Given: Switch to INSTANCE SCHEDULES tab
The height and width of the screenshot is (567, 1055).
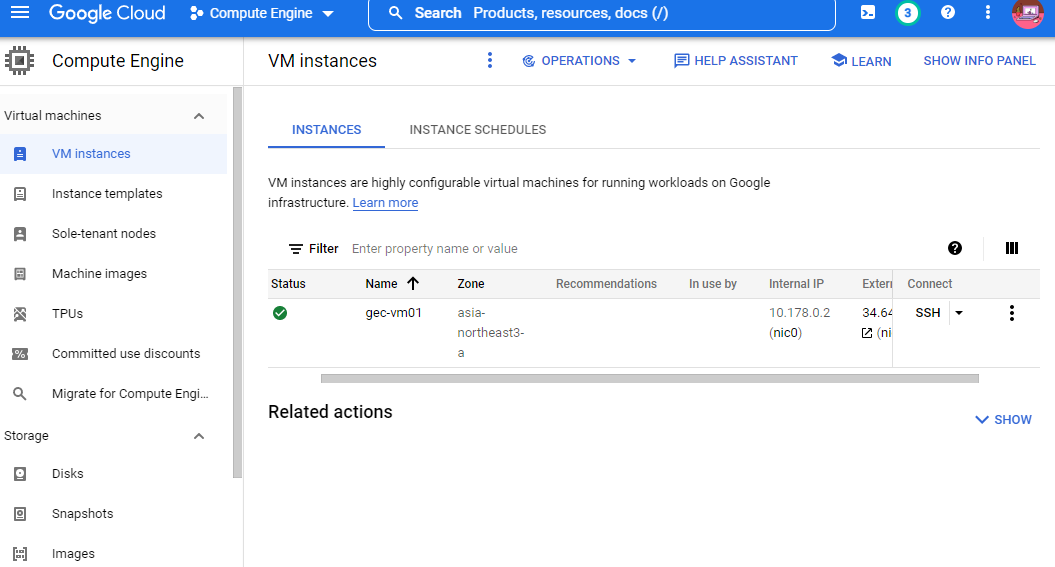Looking at the screenshot, I should point(478,130).
